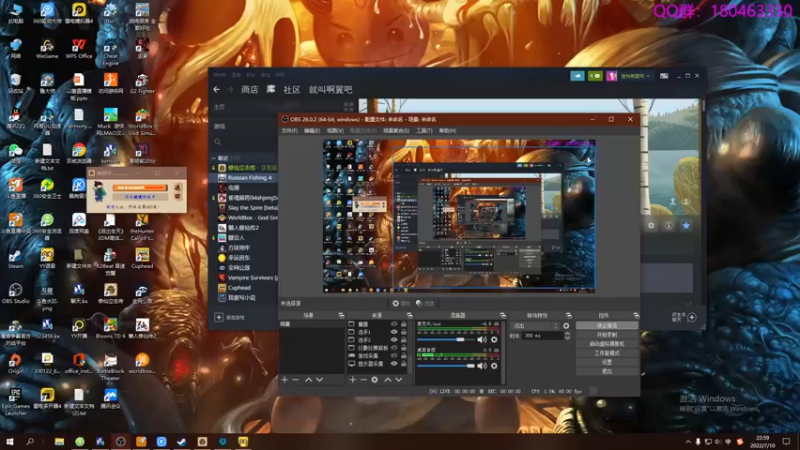The width and height of the screenshot is (800, 450).
Task: Favorite the game with the star icon
Action: click(686, 225)
